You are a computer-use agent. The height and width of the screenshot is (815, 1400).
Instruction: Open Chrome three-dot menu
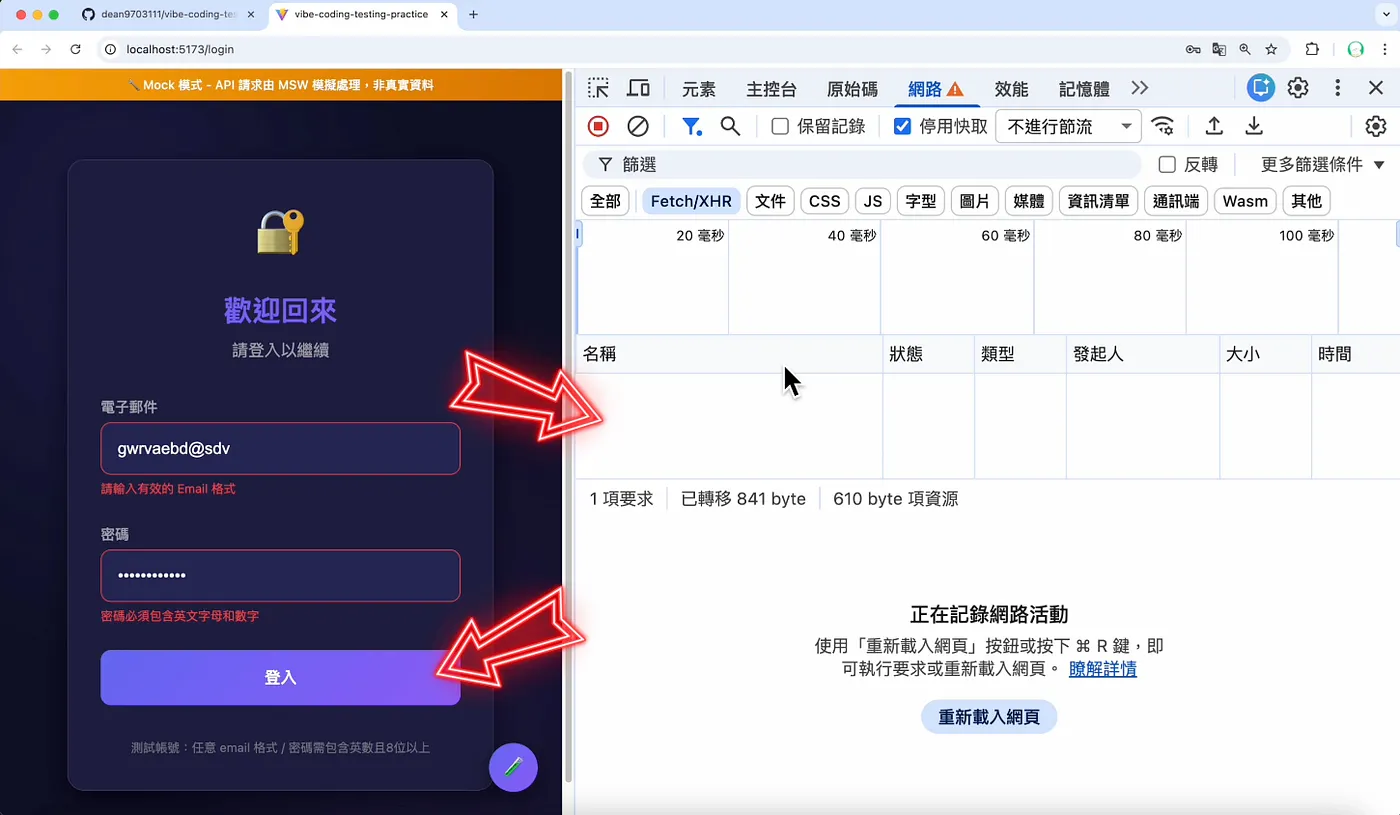[x=1386, y=48]
